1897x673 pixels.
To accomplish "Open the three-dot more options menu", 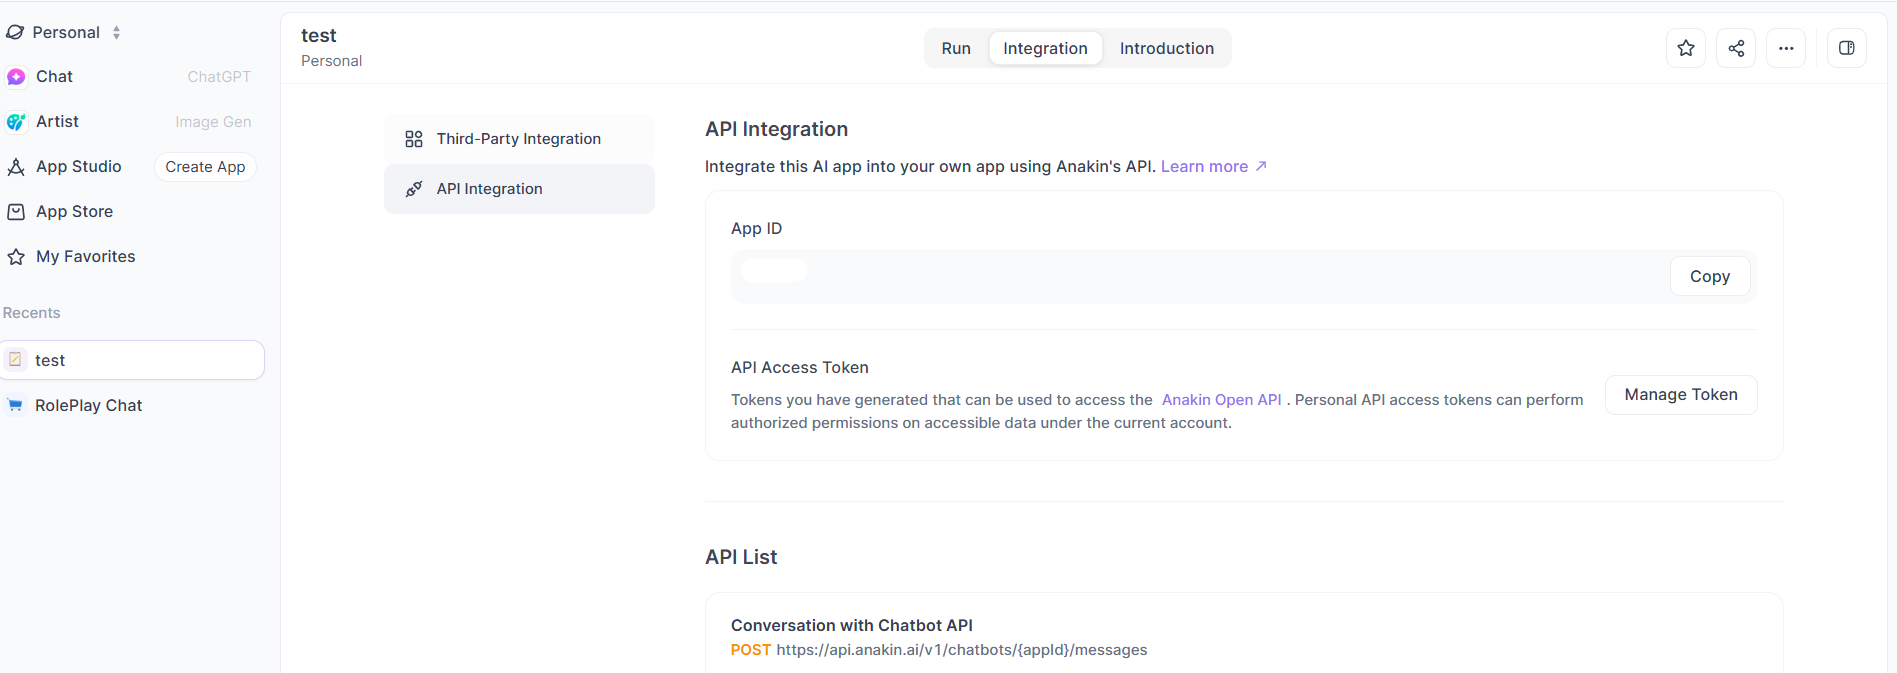I will point(1786,48).
